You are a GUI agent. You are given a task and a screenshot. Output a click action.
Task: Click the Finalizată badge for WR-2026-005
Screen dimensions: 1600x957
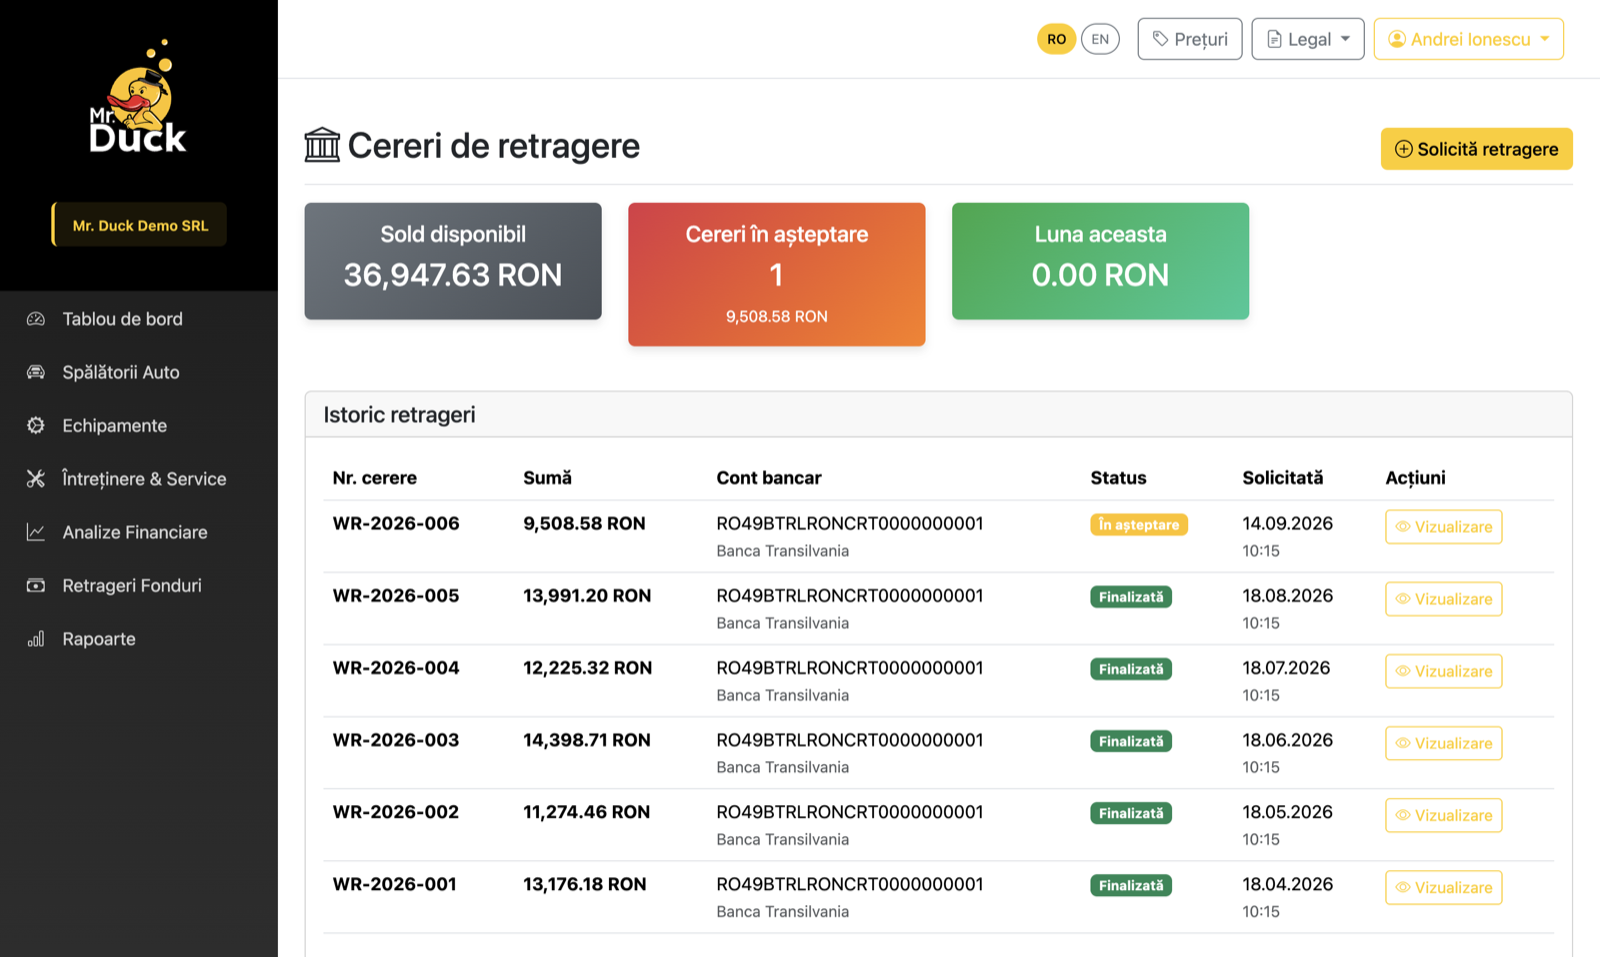click(x=1131, y=597)
